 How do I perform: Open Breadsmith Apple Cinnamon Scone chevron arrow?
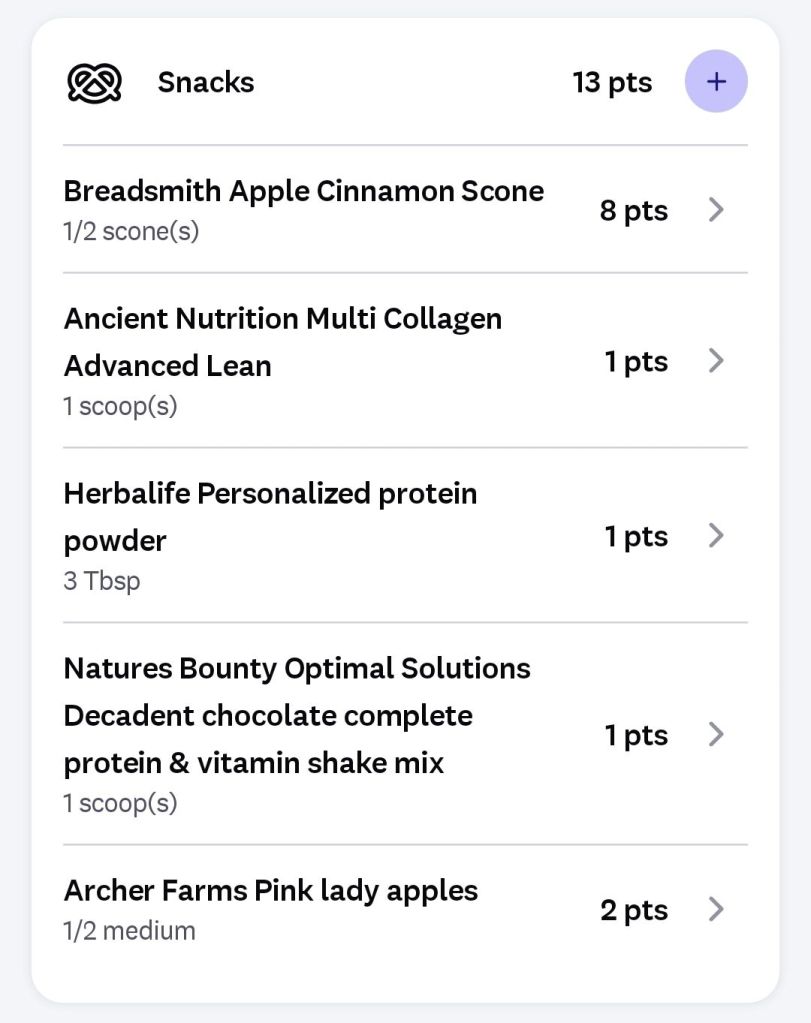[715, 210]
